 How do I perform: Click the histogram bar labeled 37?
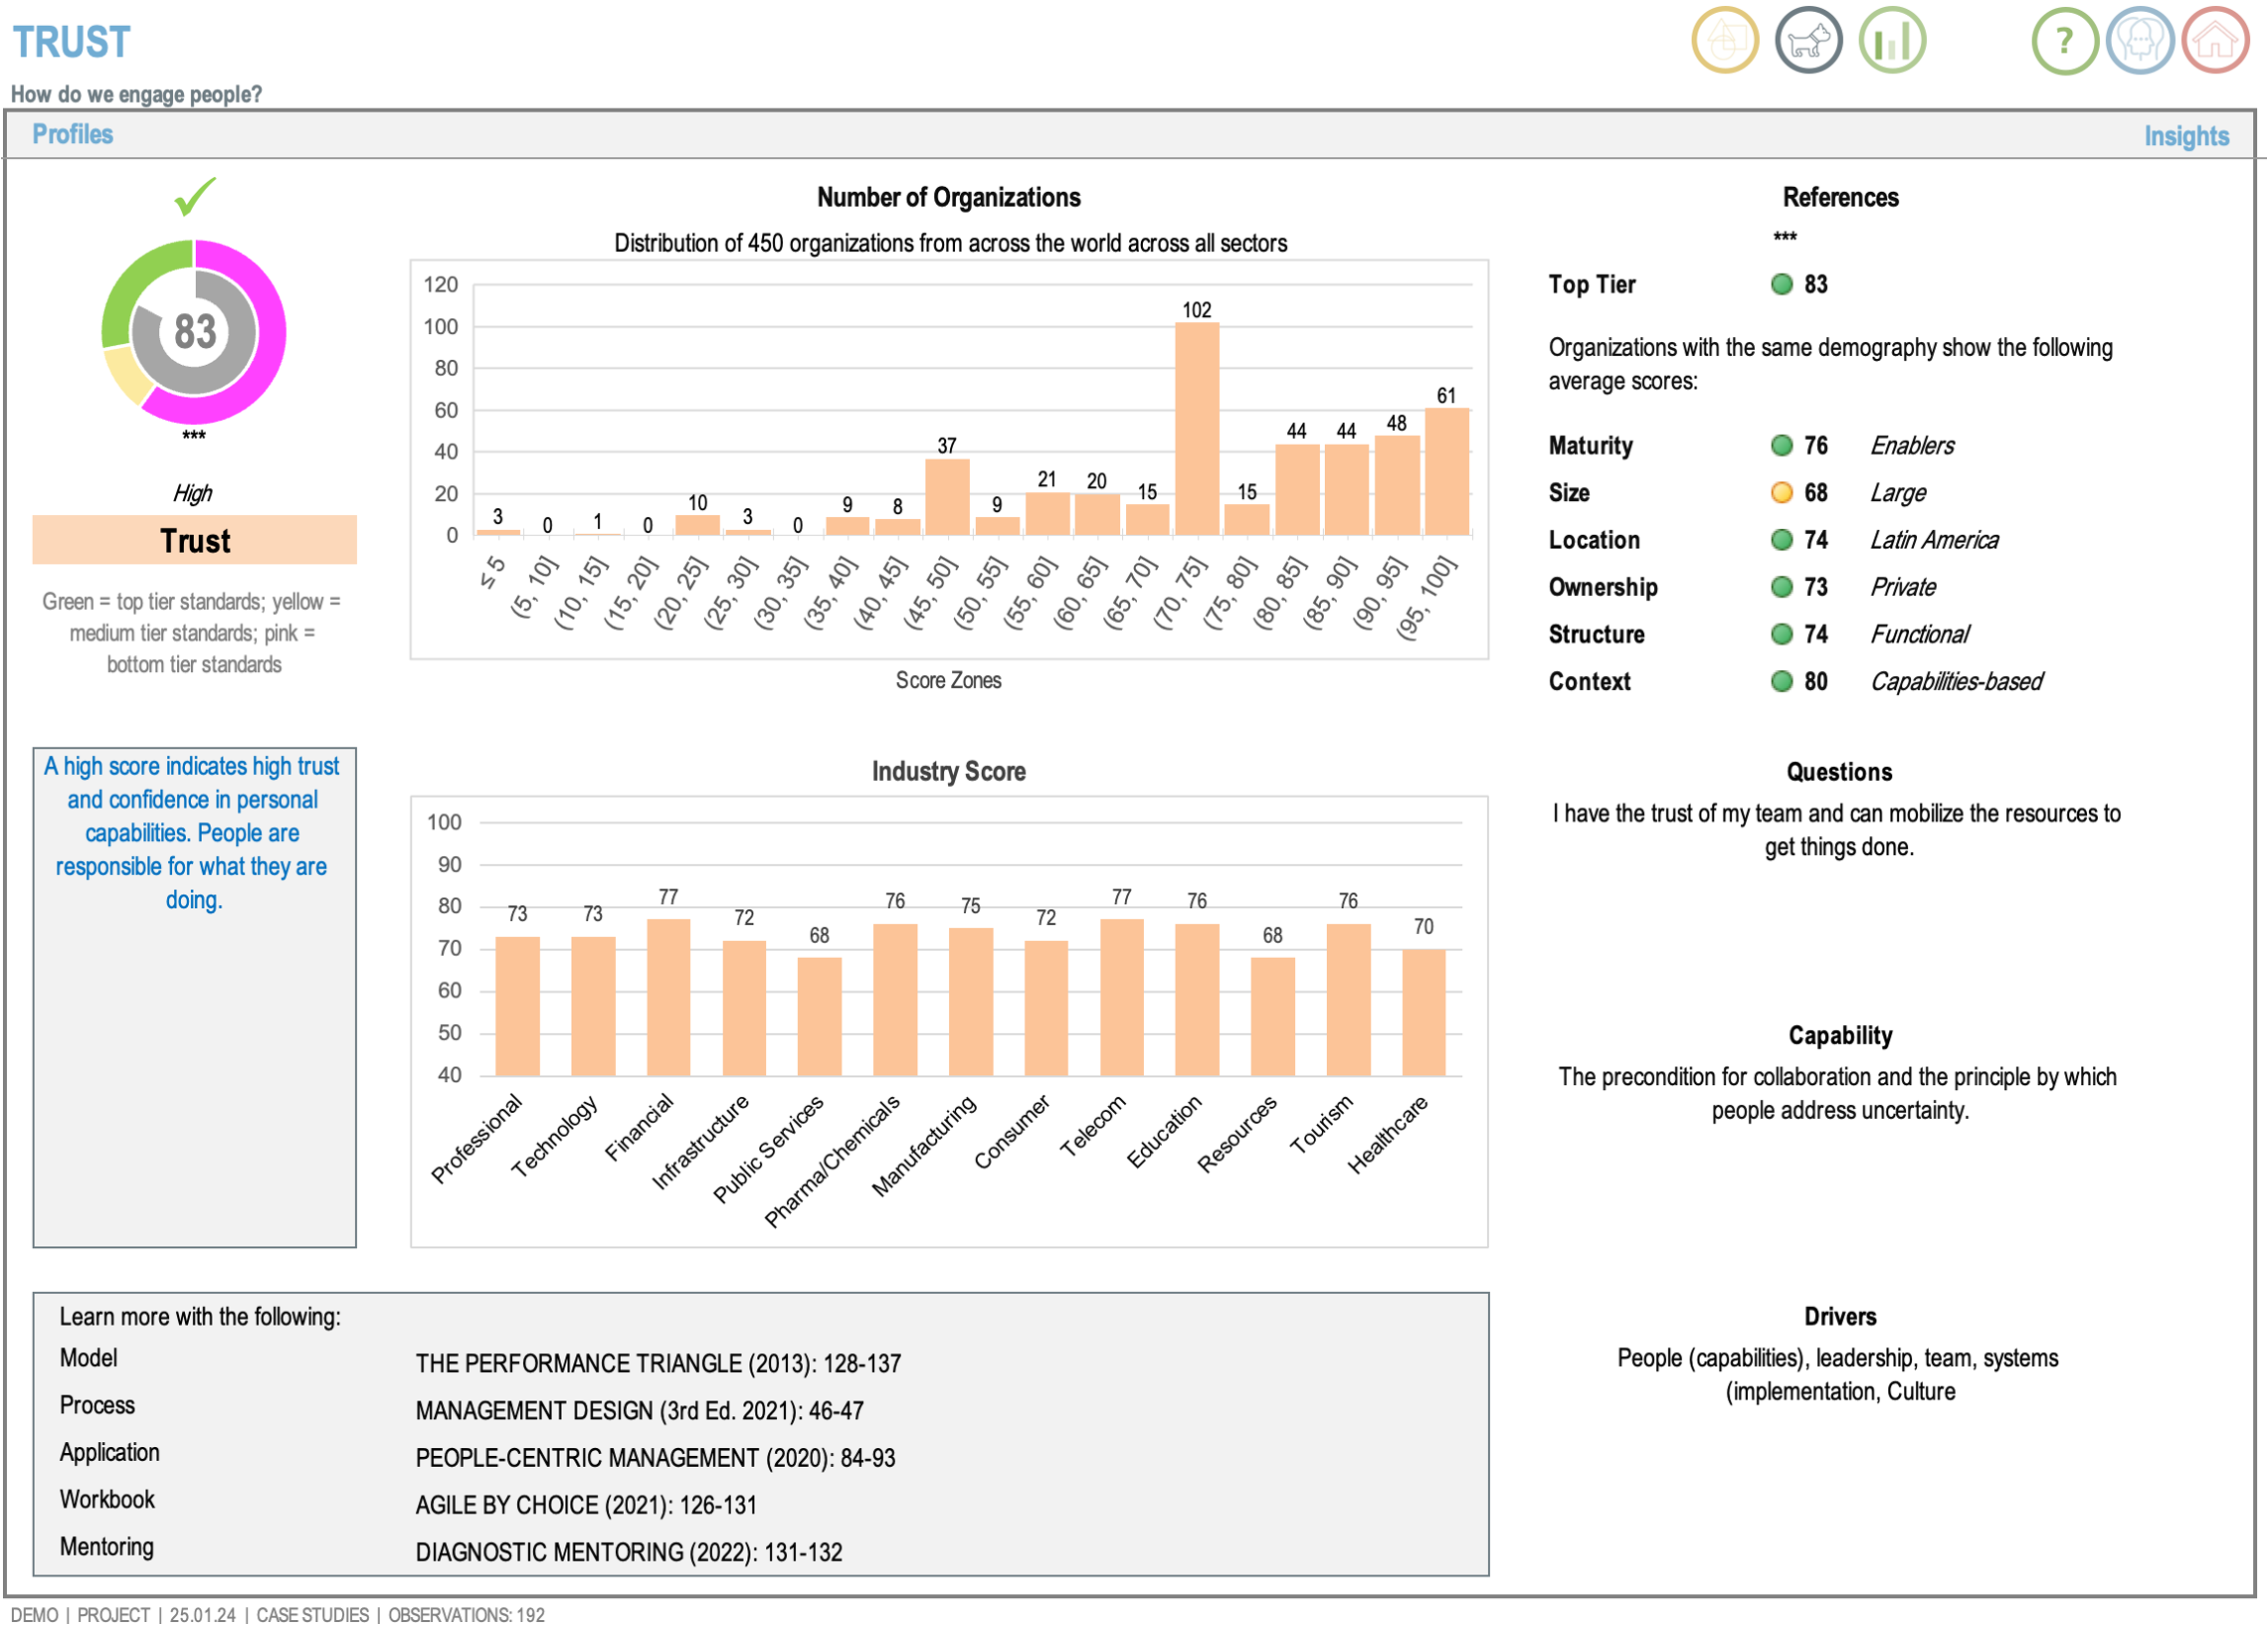click(947, 497)
